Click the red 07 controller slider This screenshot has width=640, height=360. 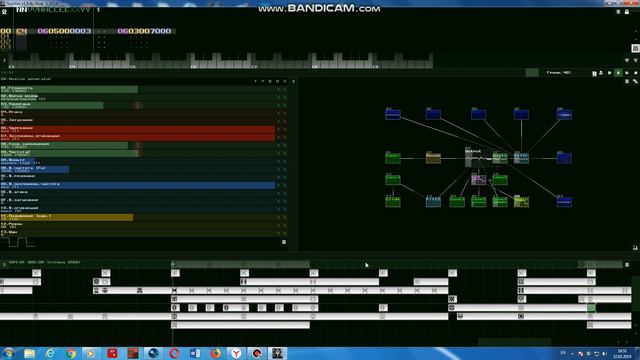pos(138,138)
